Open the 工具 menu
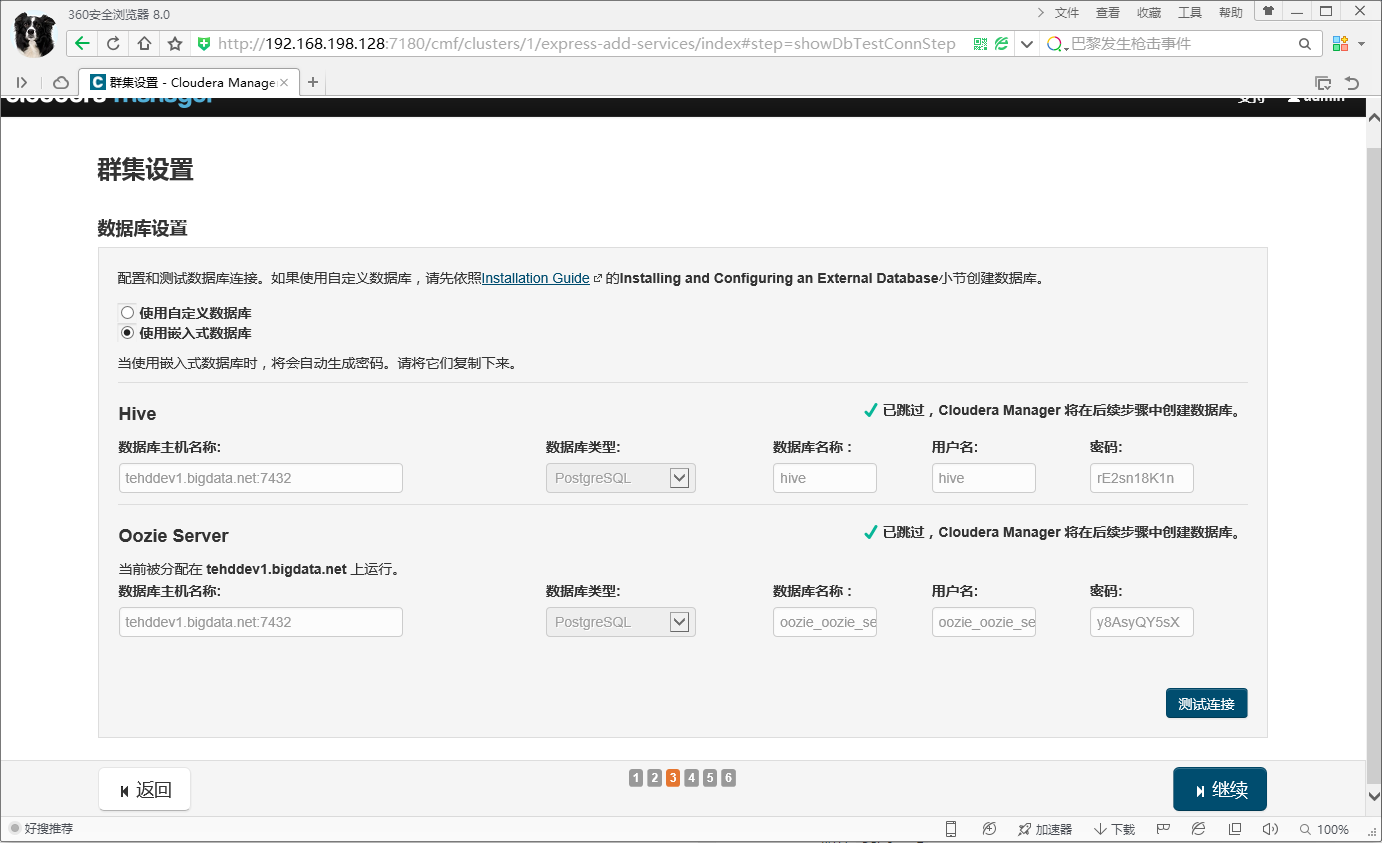Screen dimensions: 1382x843 [1190, 13]
